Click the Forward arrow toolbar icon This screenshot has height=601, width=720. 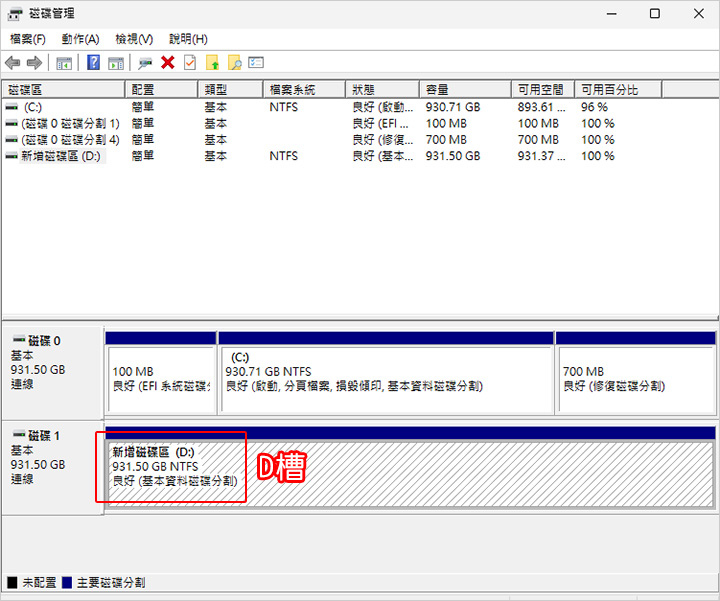[34, 62]
